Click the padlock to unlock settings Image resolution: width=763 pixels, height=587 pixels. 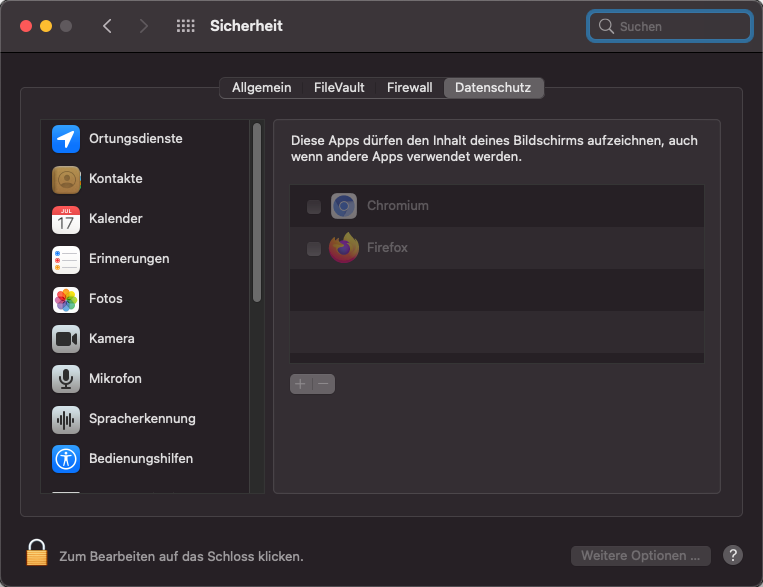[x=36, y=552]
